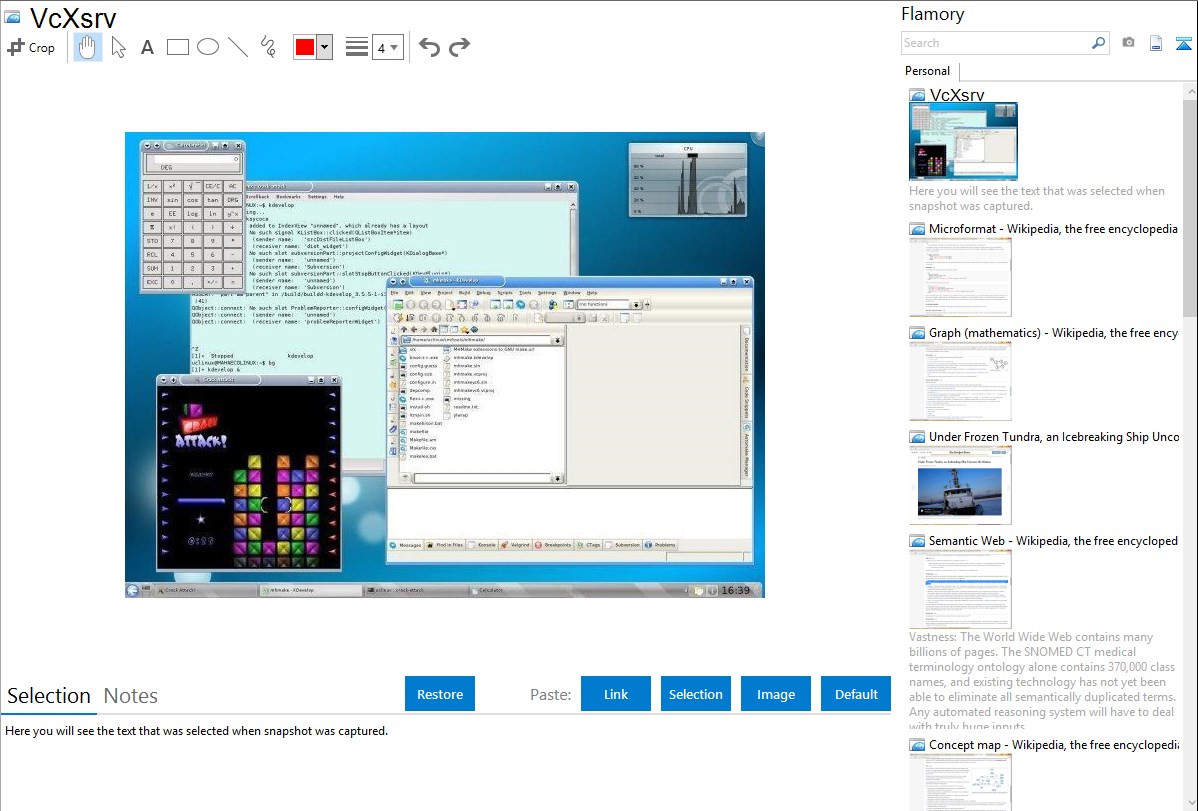The height and width of the screenshot is (811, 1198).
Task: Click the VcXsrv title icon
Action: (x=13, y=17)
